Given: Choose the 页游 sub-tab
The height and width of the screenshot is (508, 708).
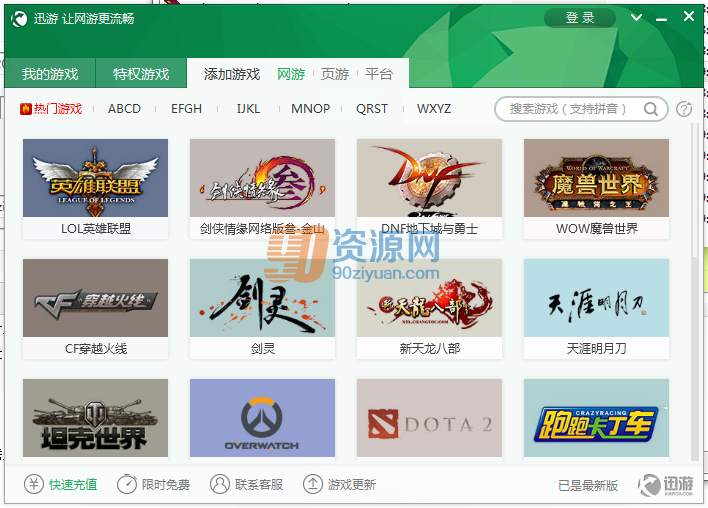Looking at the screenshot, I should [x=335, y=74].
